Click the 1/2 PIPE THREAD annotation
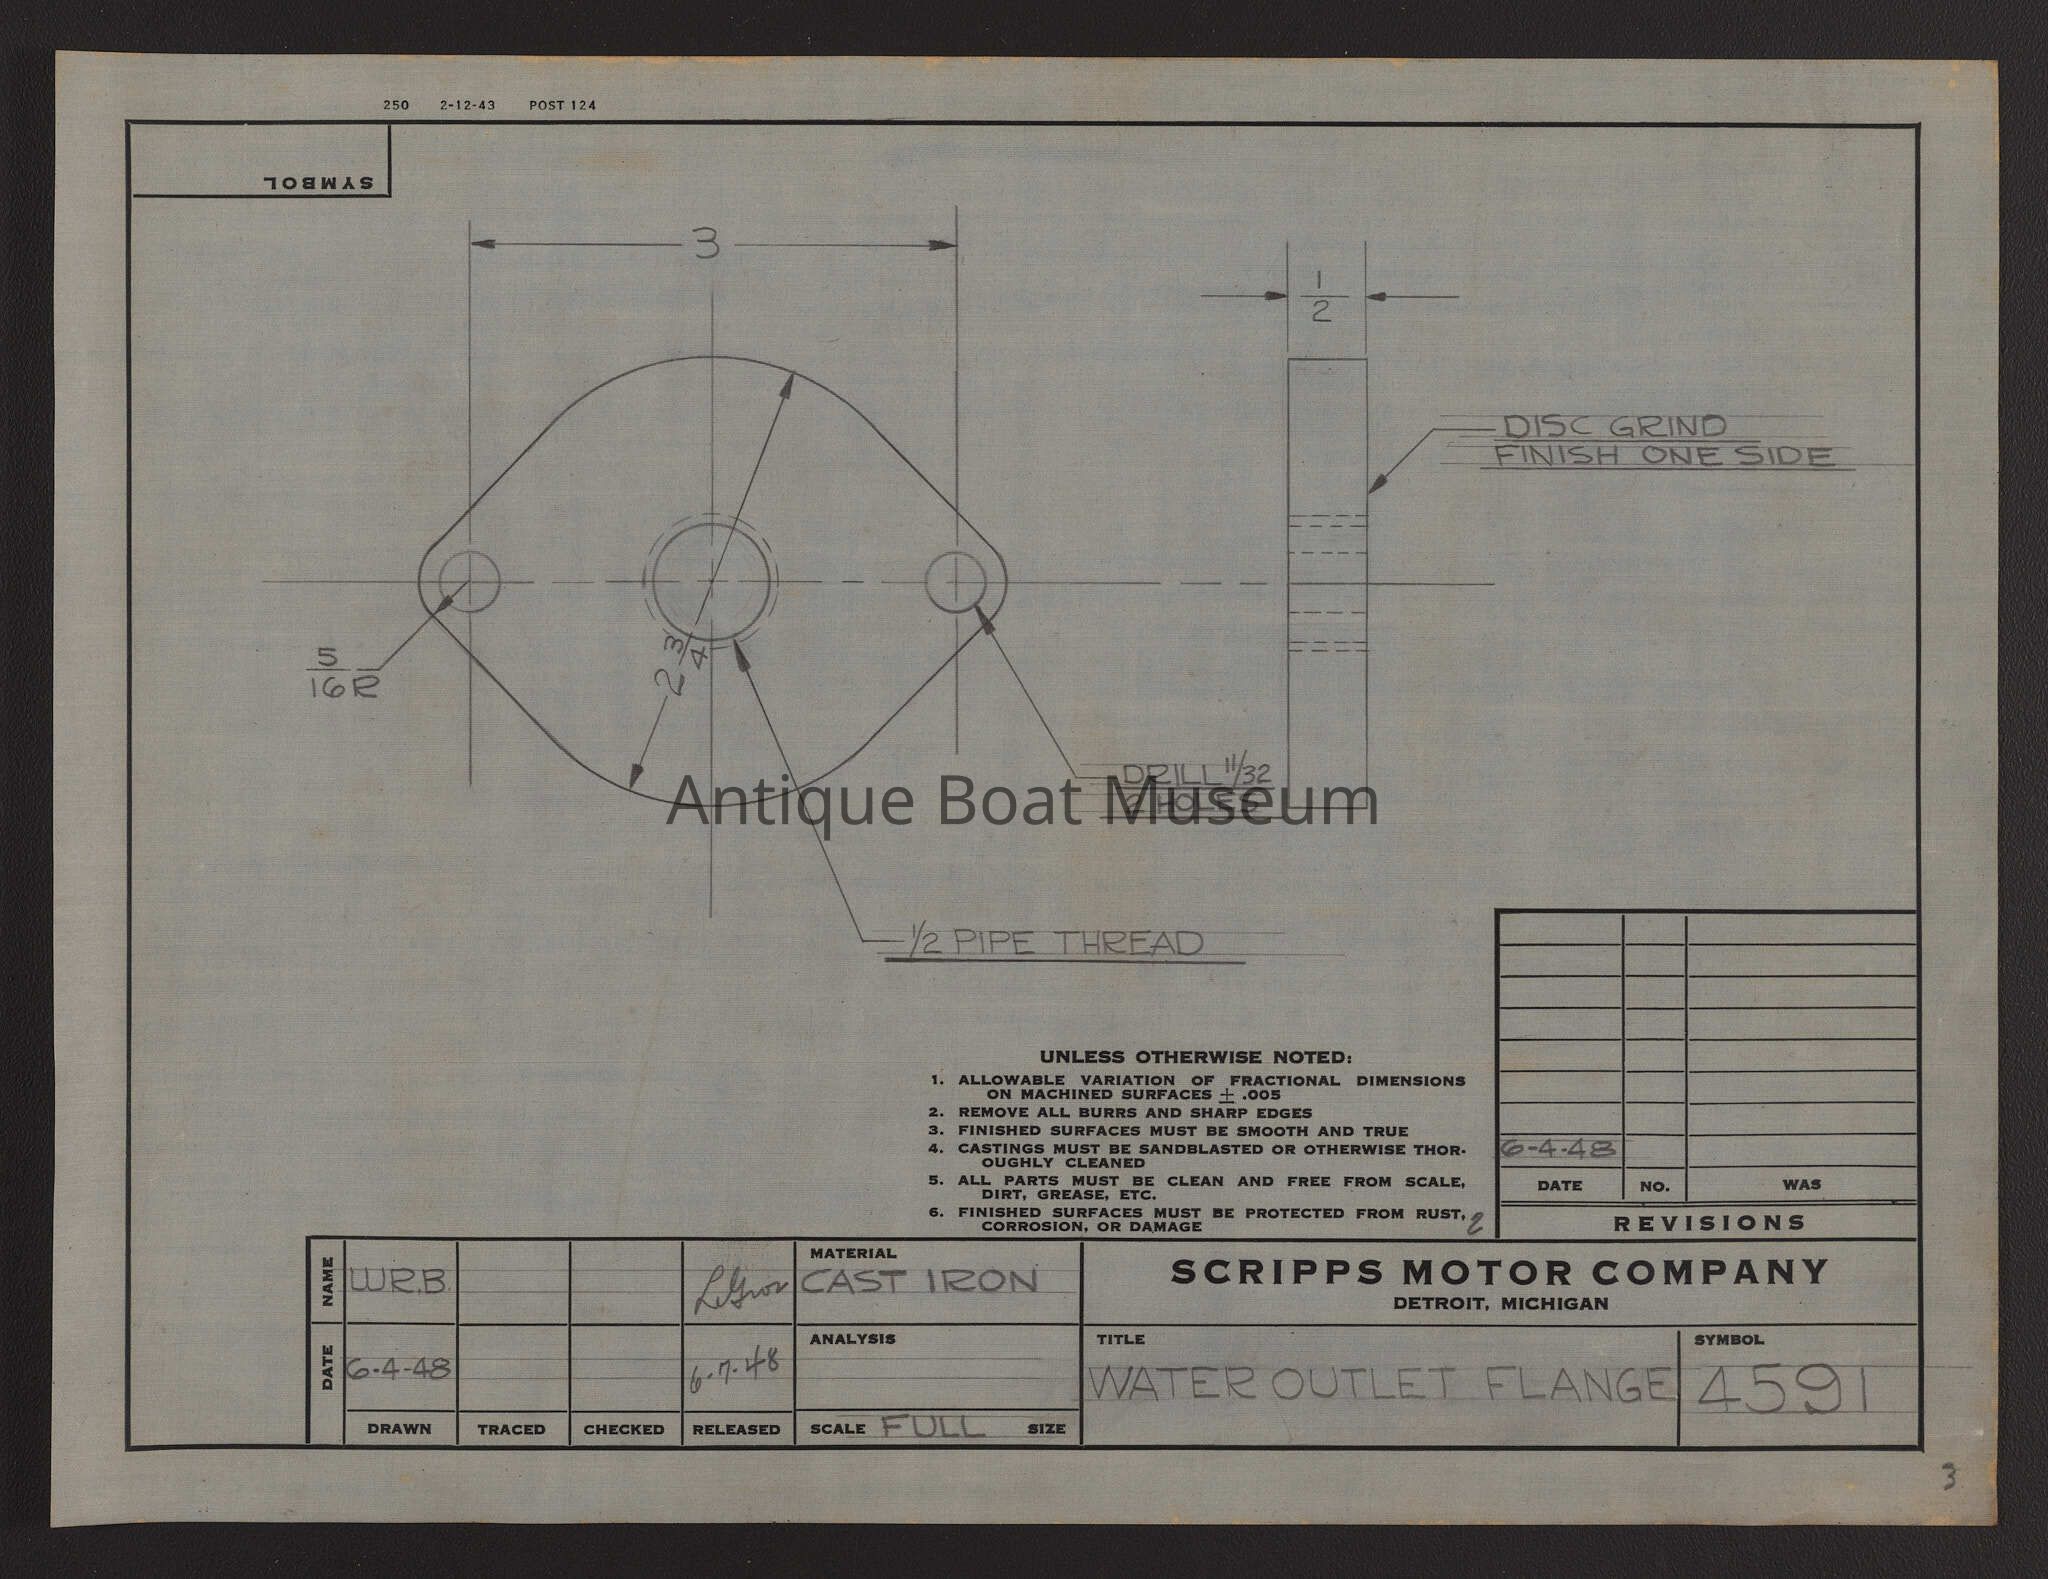 (1054, 943)
